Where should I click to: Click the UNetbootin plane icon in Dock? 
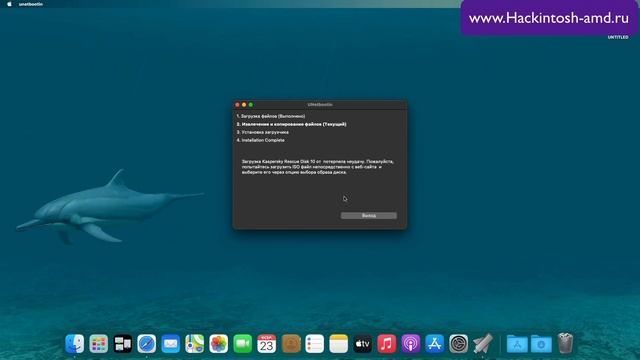point(483,344)
